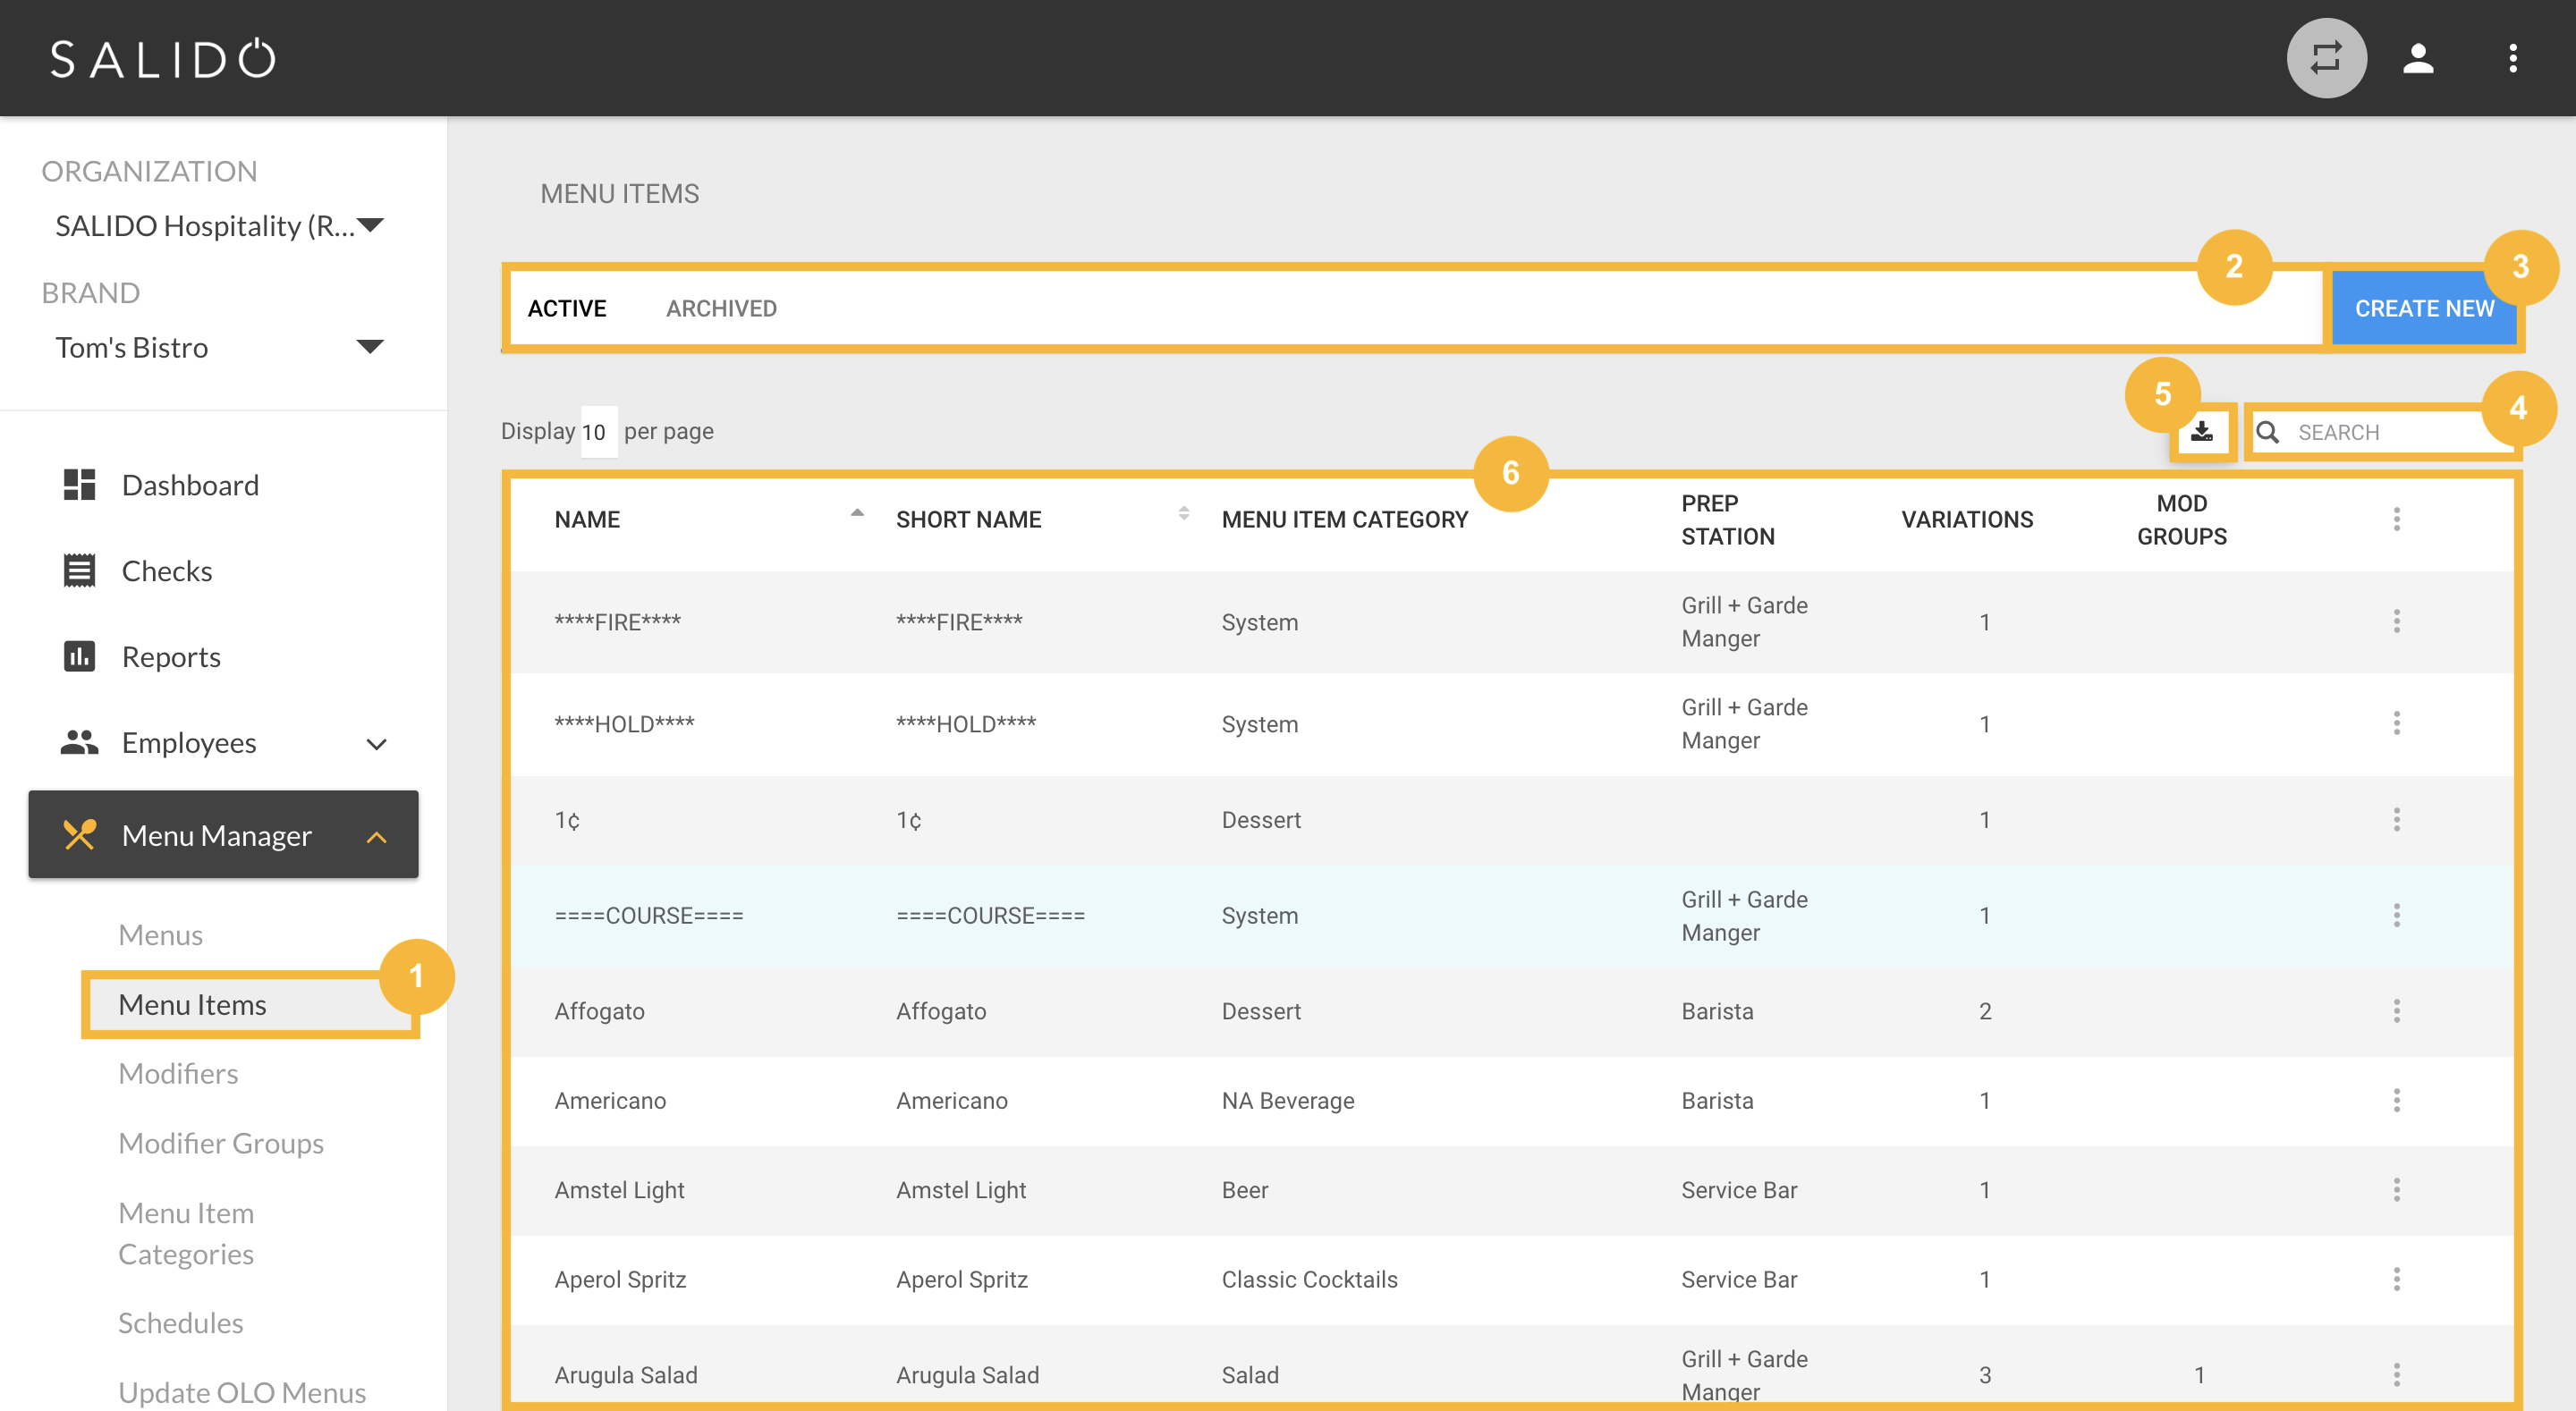
Task: Click the download export icon
Action: coord(2201,432)
